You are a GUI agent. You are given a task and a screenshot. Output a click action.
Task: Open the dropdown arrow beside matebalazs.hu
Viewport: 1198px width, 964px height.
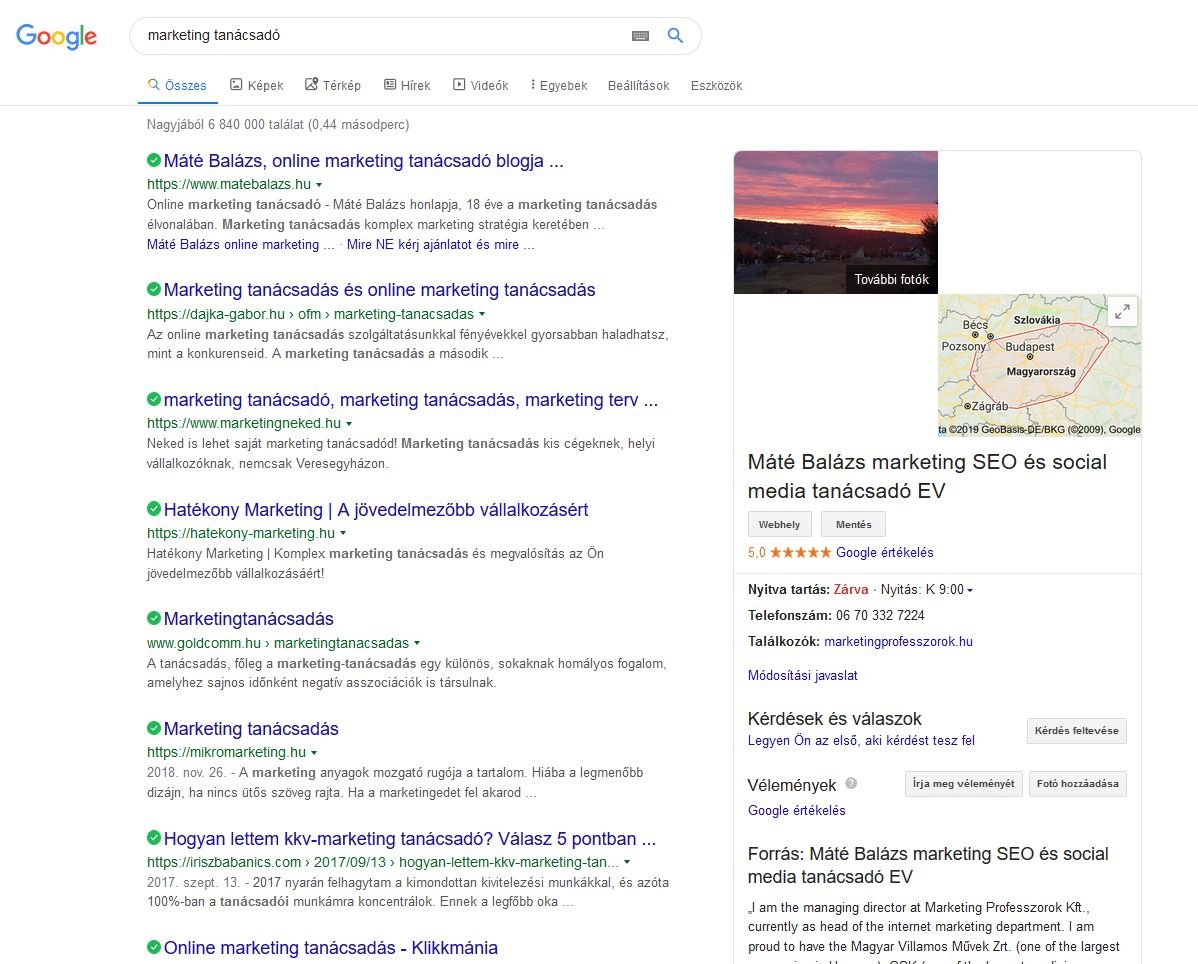tap(318, 185)
